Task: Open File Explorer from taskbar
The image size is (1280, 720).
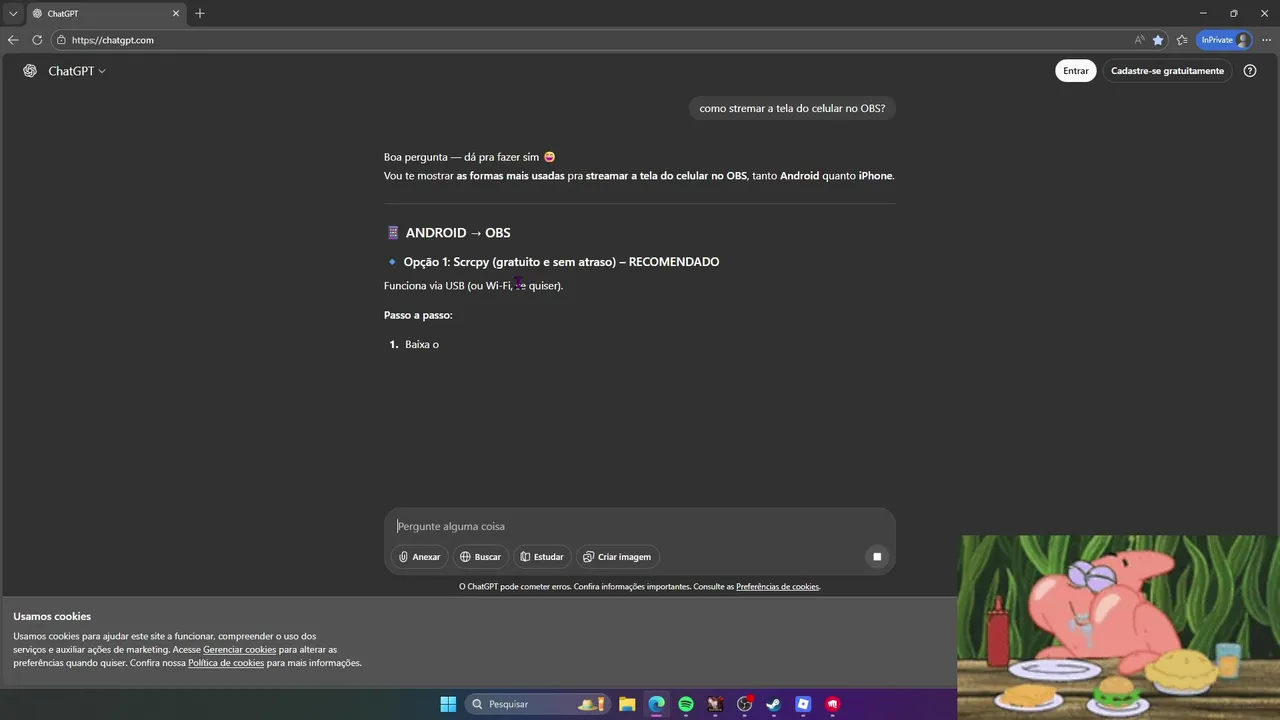Action: pos(627,704)
